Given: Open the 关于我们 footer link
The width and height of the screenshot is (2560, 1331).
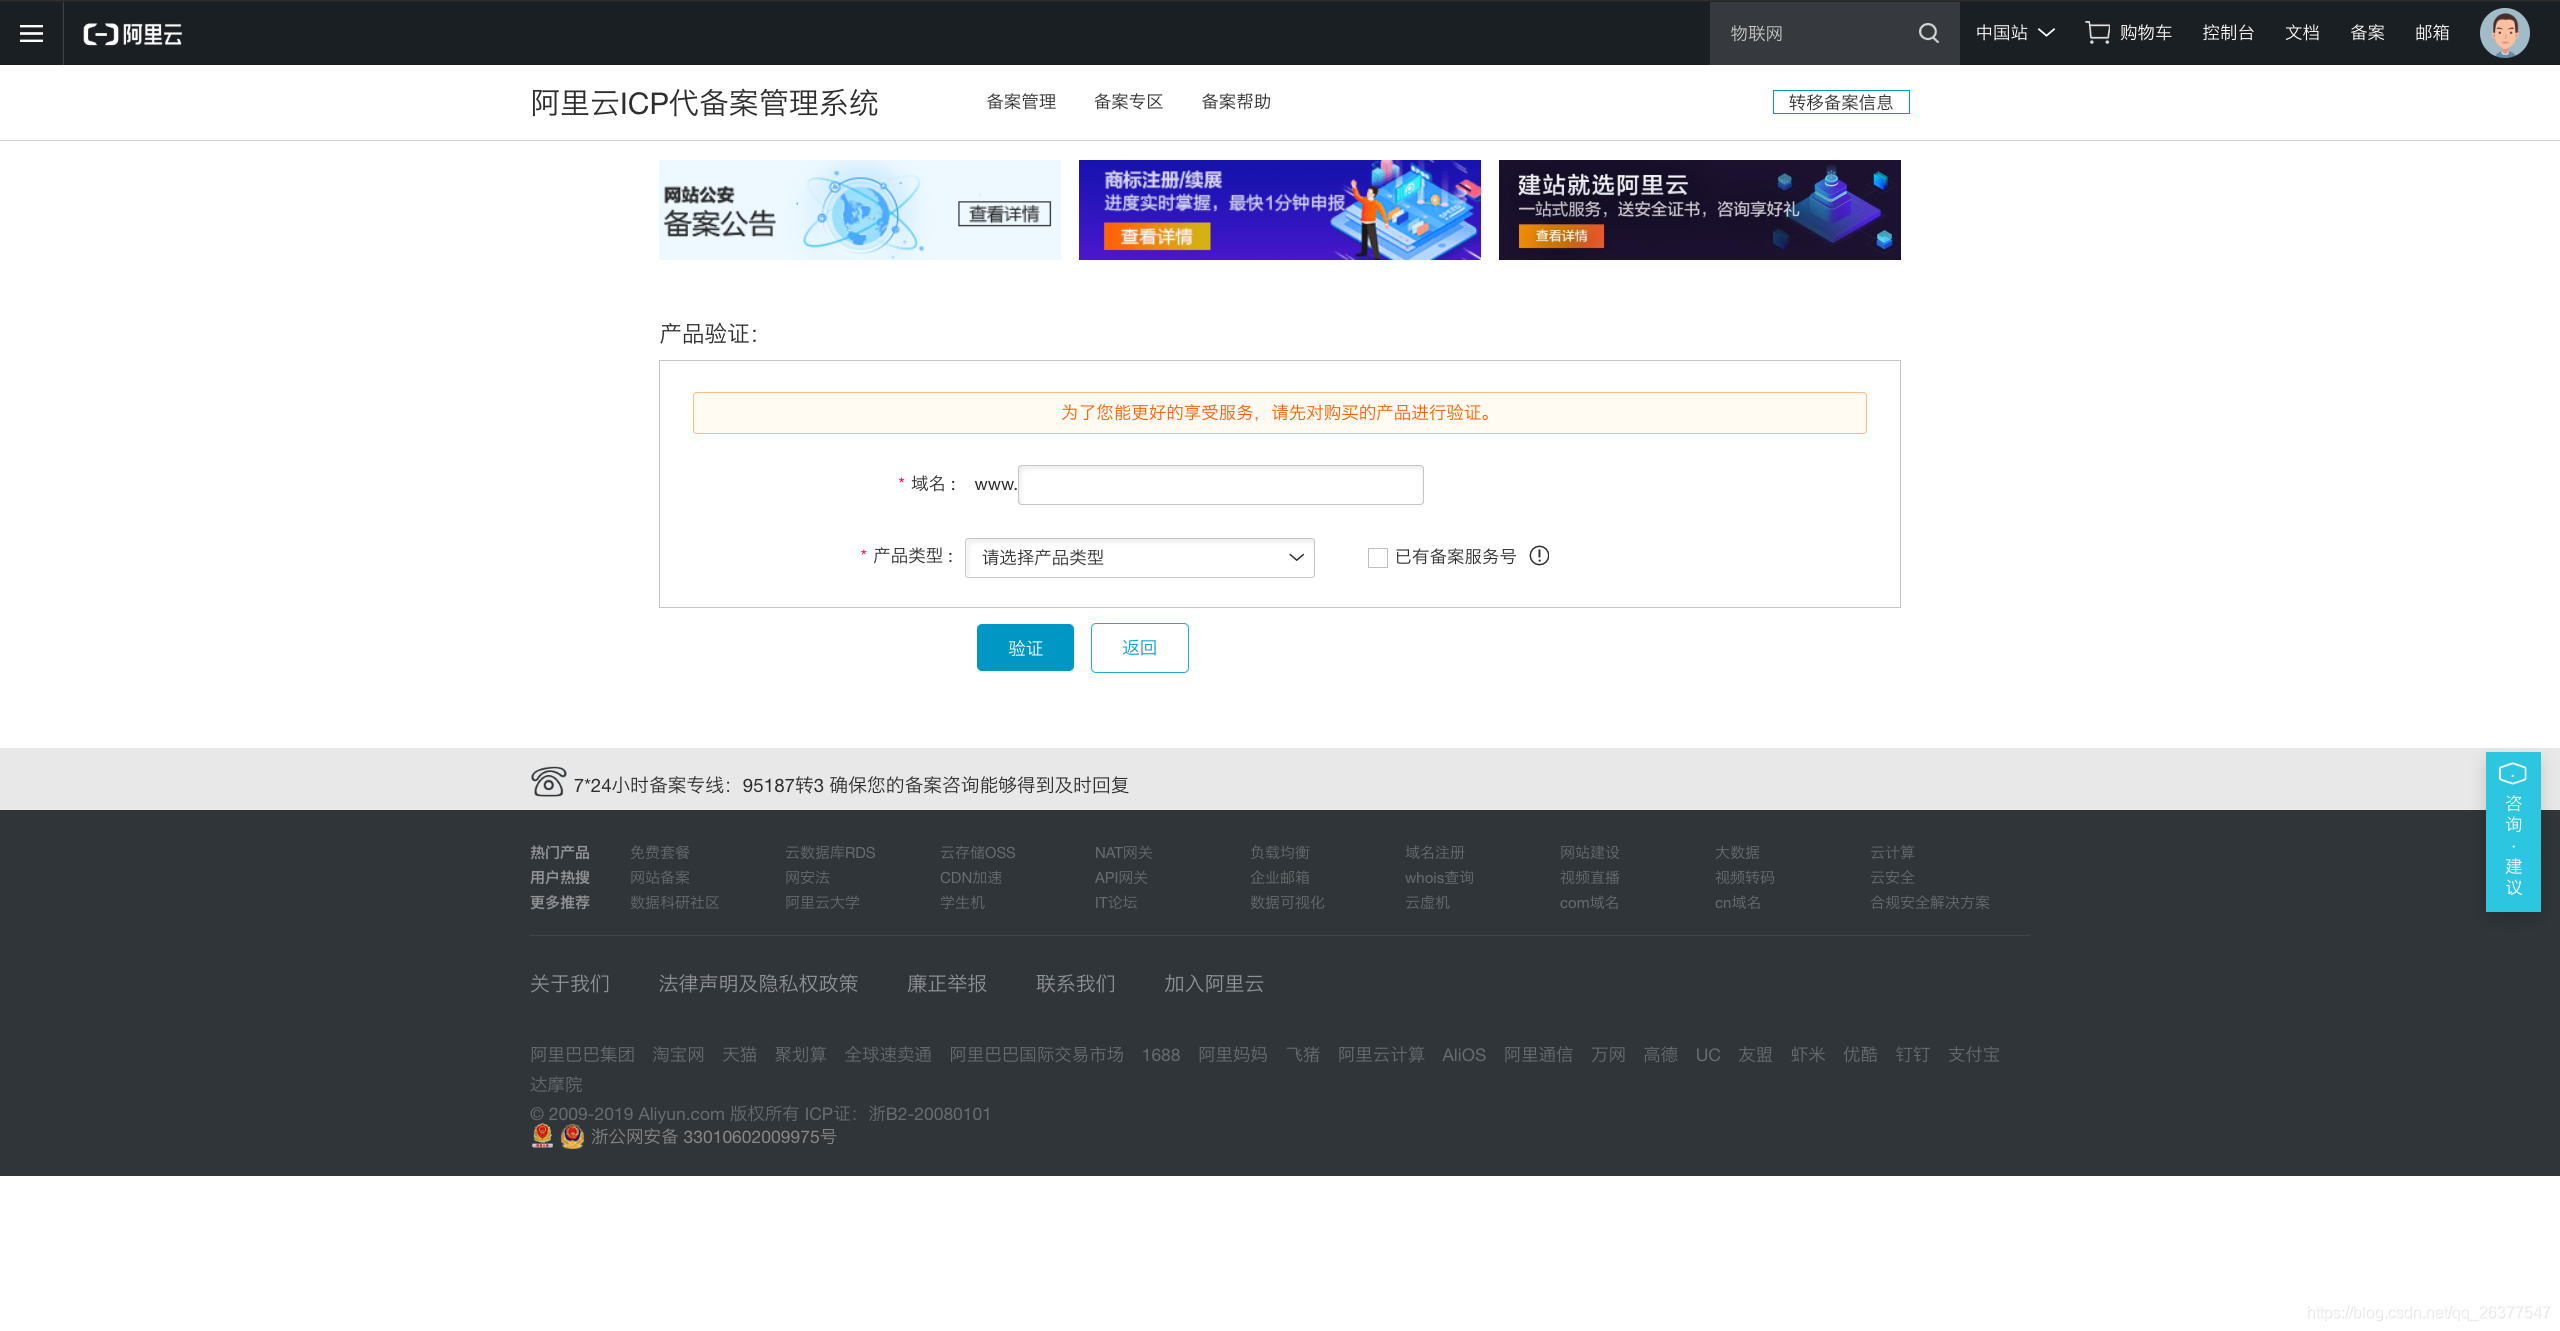Looking at the screenshot, I should click(570, 984).
